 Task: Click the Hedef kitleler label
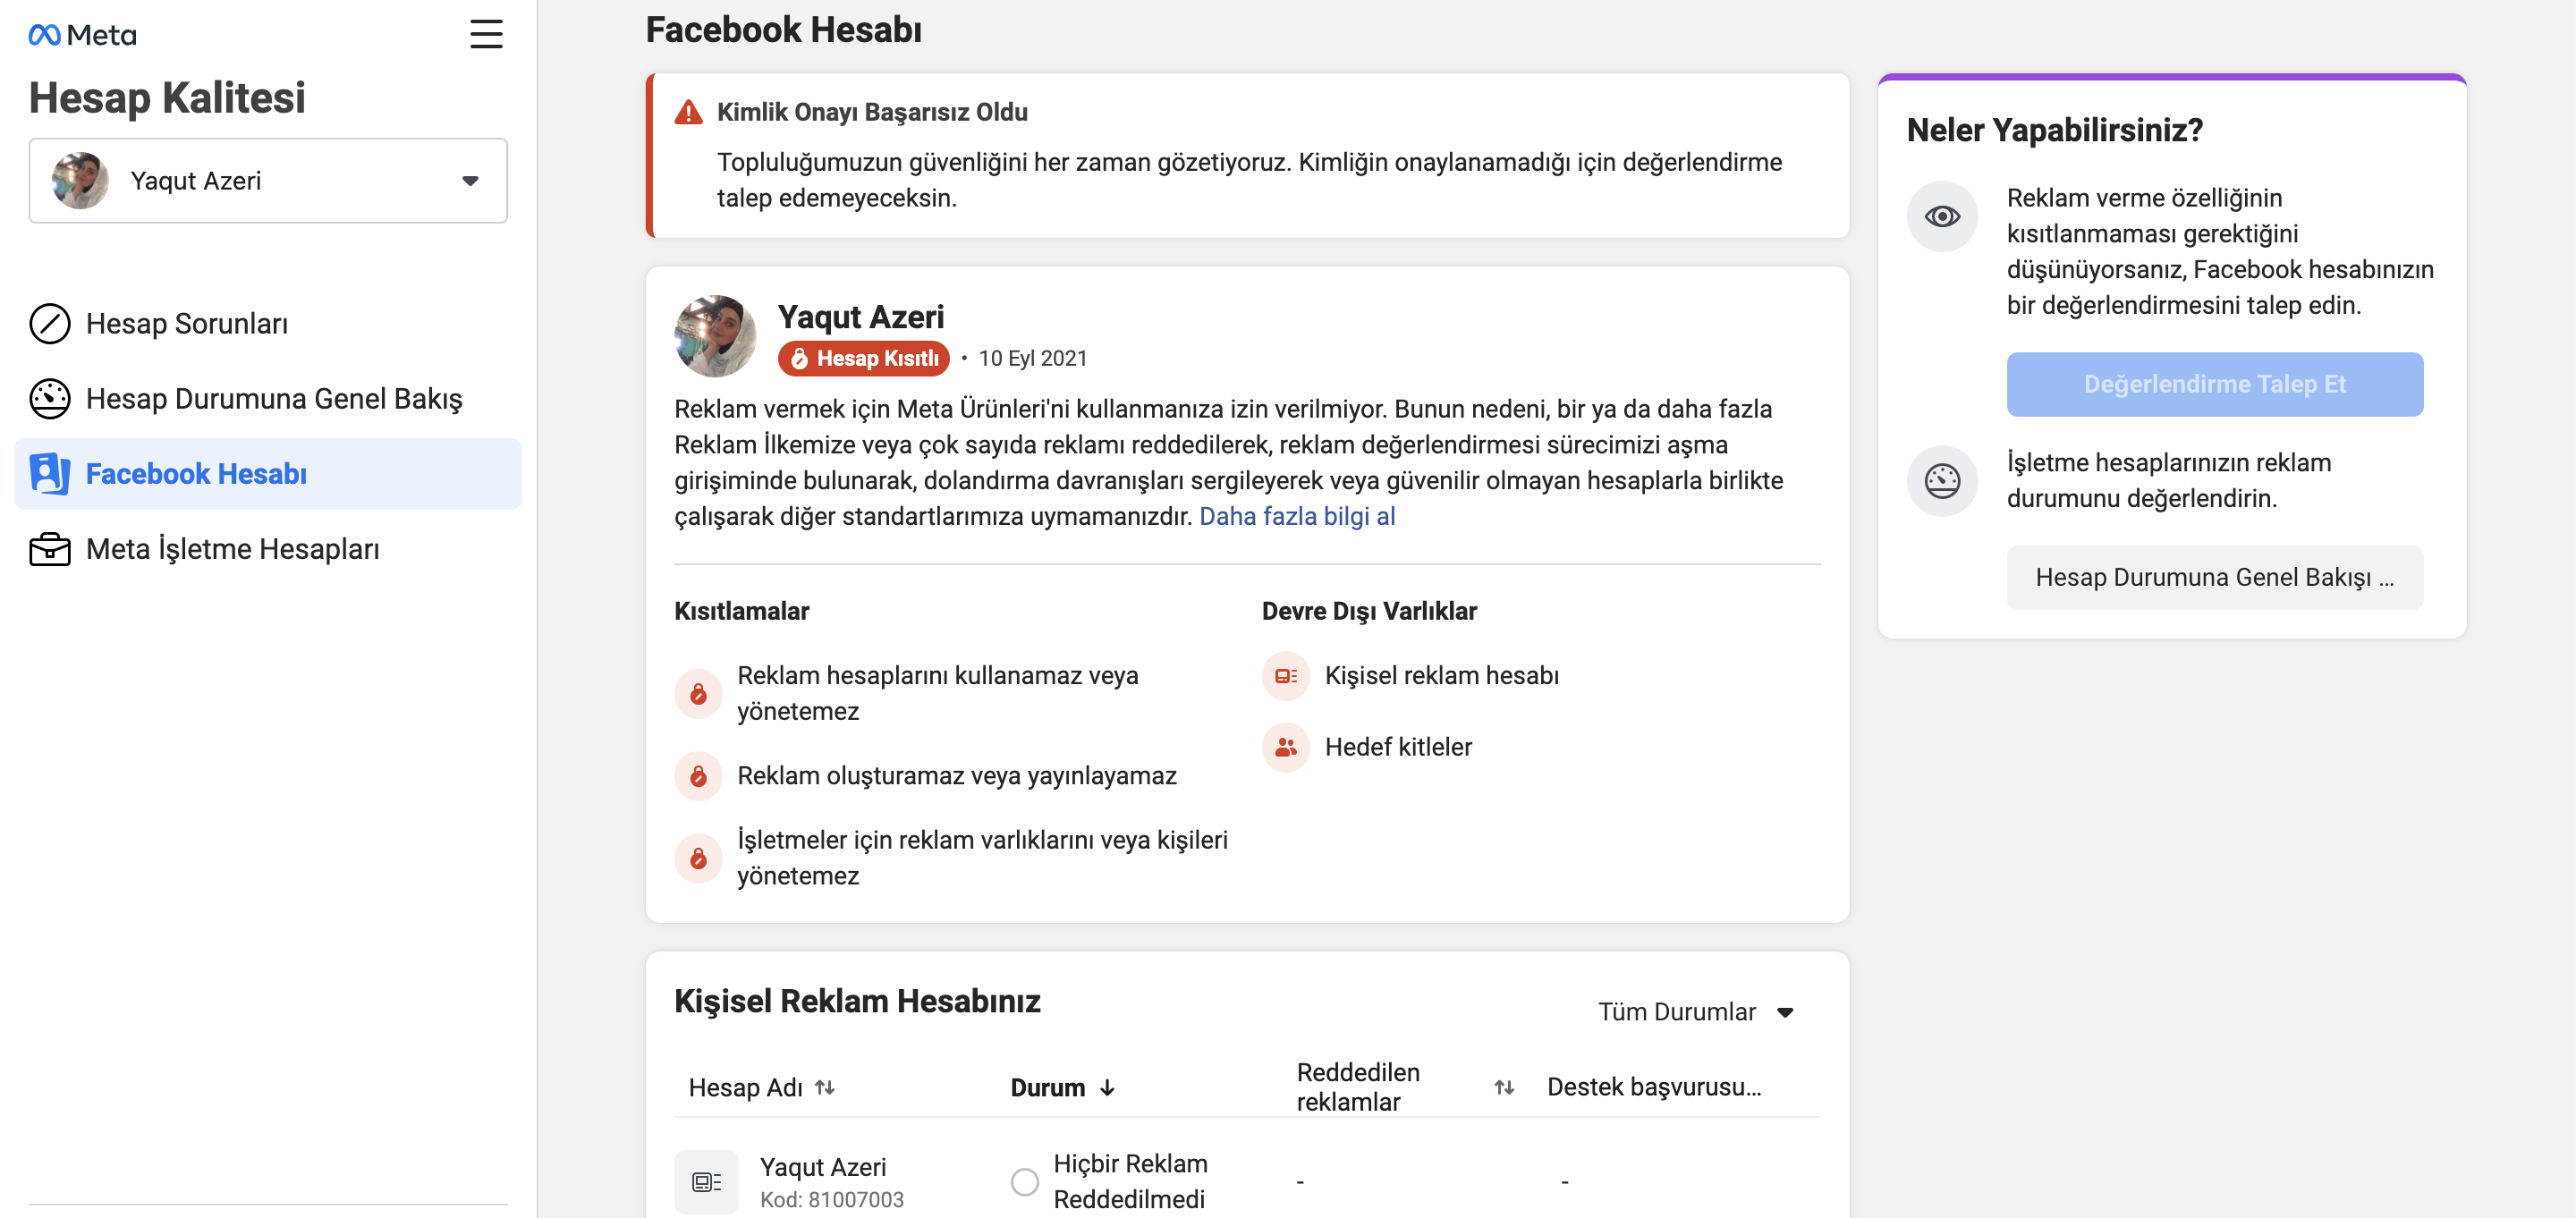1398,747
